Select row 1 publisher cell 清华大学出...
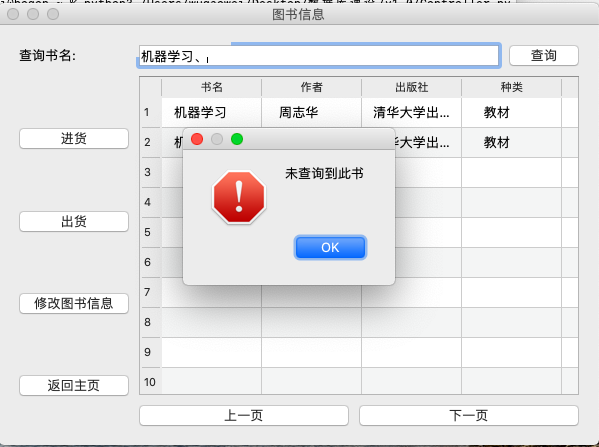The image size is (599, 447). (x=411, y=112)
